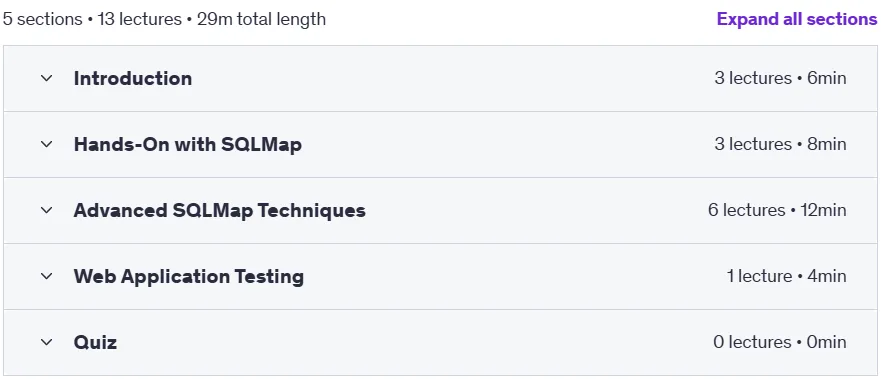The height and width of the screenshot is (379, 881).
Task: Toggle the Quiz section chevron arrow
Action: pos(47,342)
